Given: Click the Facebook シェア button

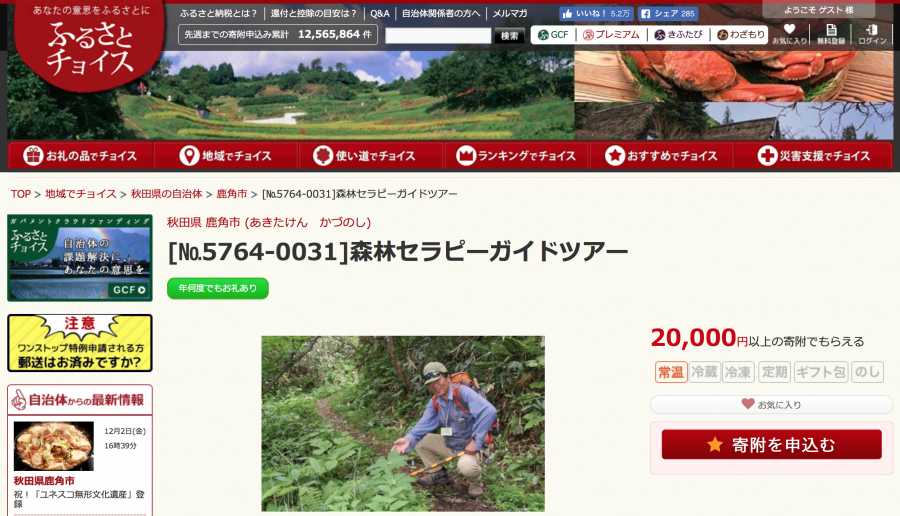Looking at the screenshot, I should (668, 14).
